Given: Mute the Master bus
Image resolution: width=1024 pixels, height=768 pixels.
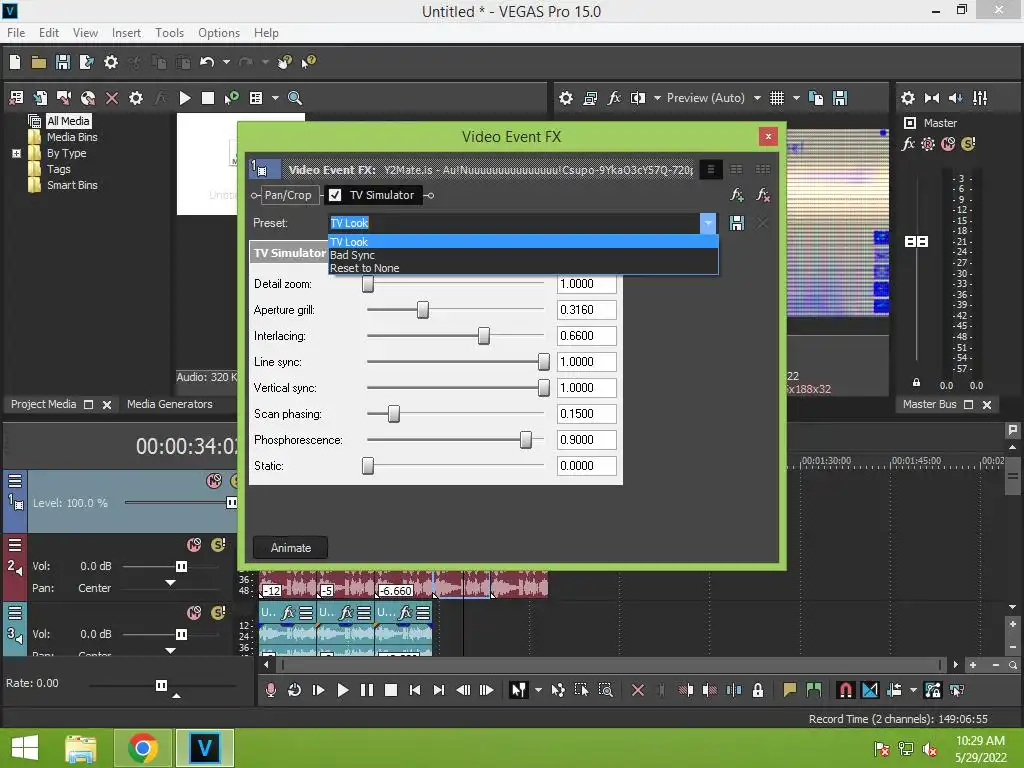Looking at the screenshot, I should click(948, 144).
